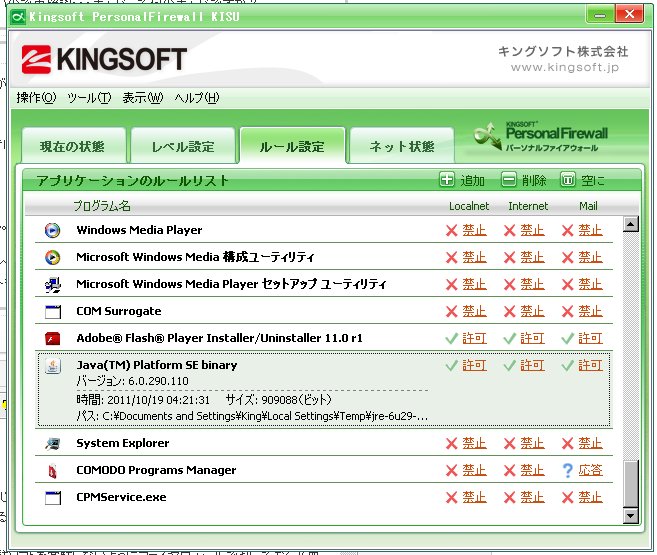Viewport: 657px width, 555px height.
Task: Click the rule list scroll up arrow
Action: coord(631,224)
